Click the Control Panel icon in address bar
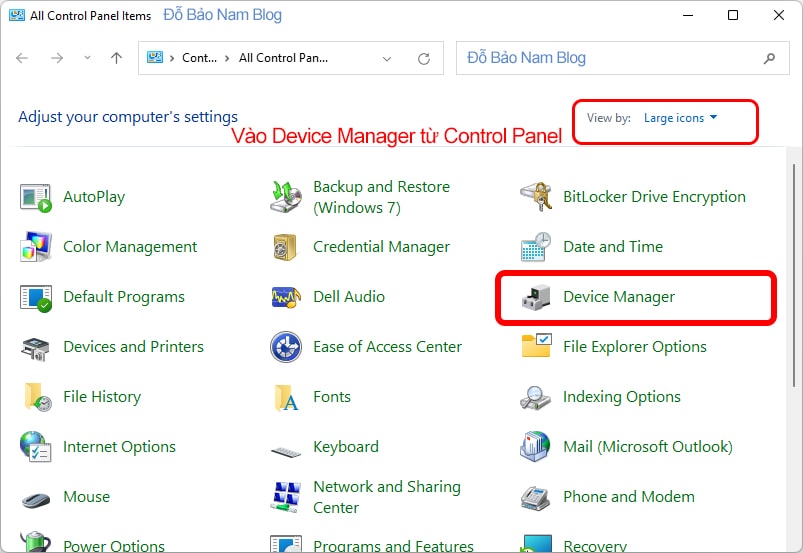 point(155,57)
